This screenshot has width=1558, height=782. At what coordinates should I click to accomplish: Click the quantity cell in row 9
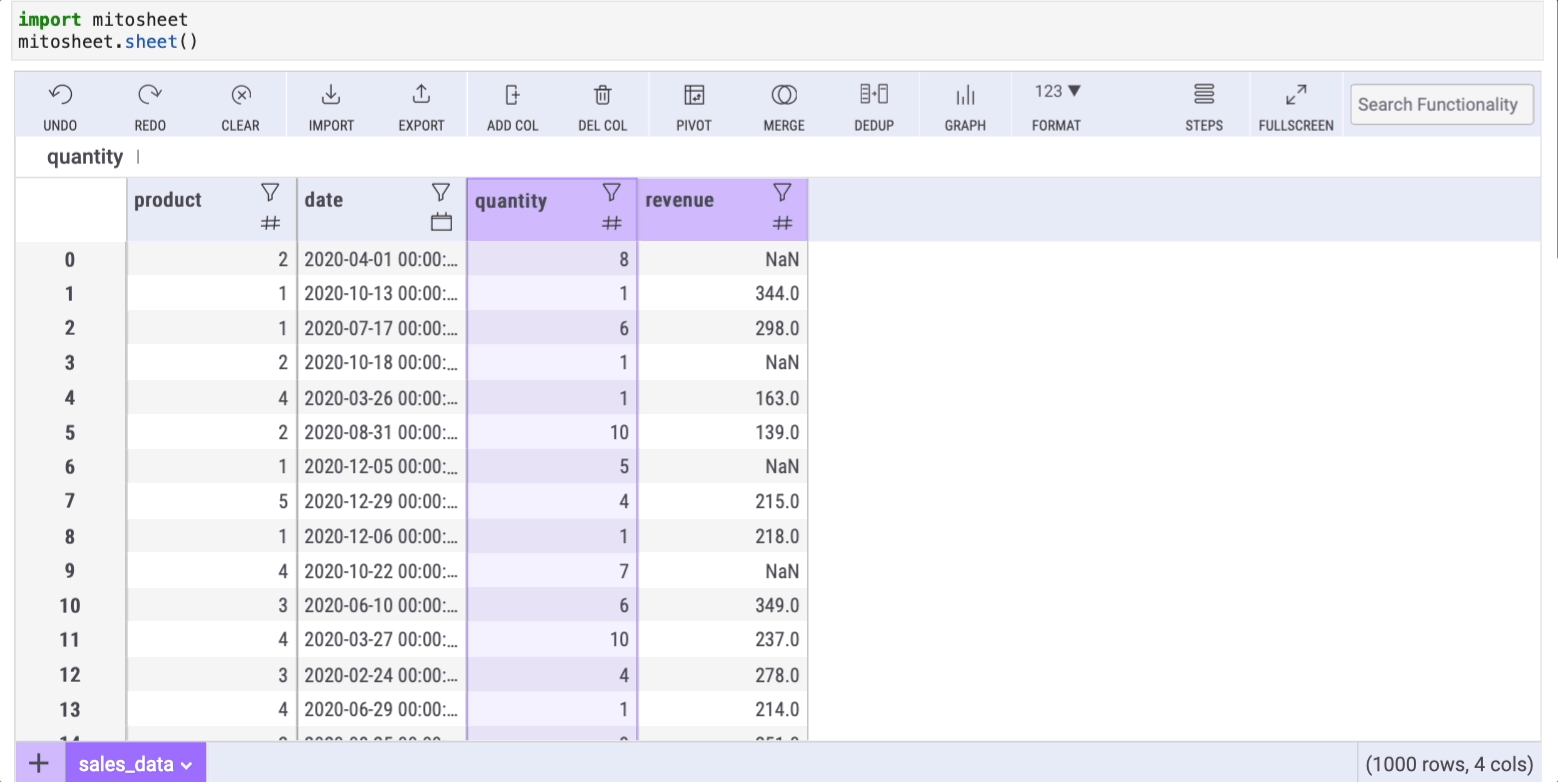click(552, 571)
